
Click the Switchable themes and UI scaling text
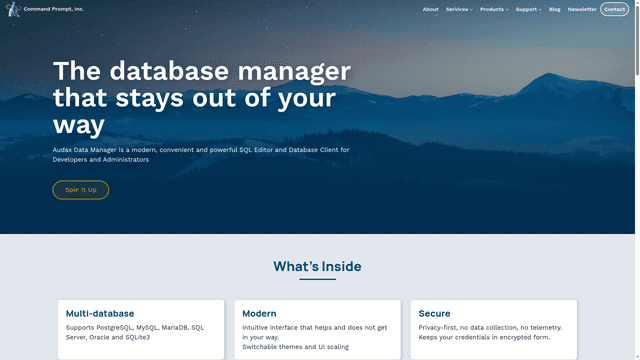tap(296, 347)
